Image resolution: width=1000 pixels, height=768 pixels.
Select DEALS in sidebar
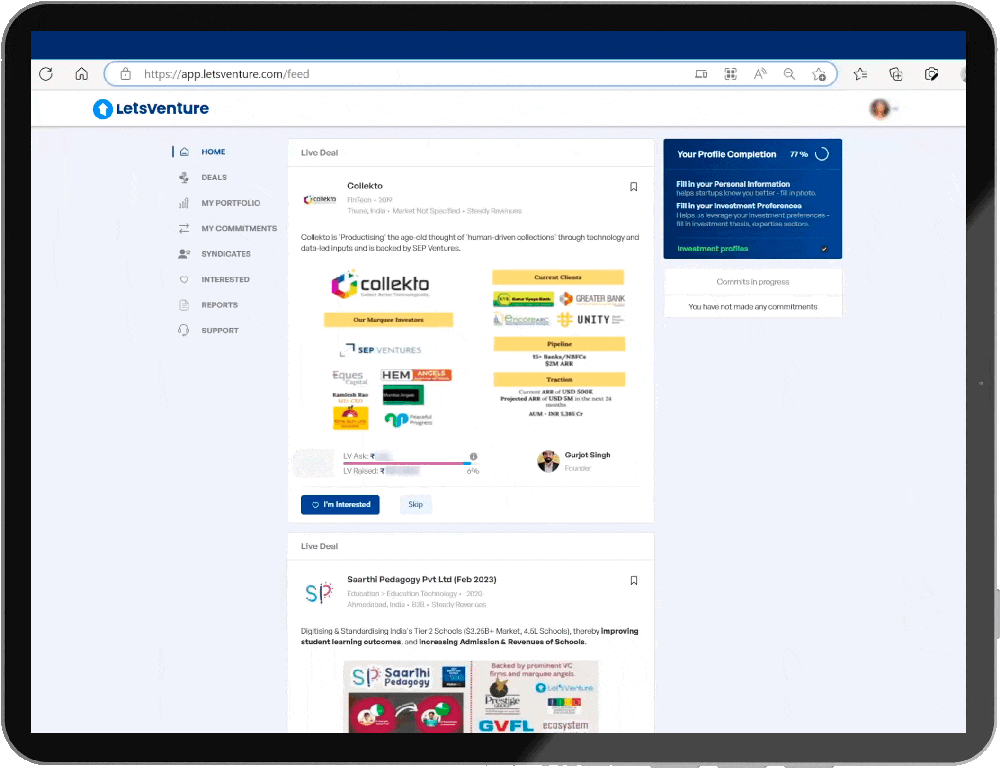click(x=214, y=177)
